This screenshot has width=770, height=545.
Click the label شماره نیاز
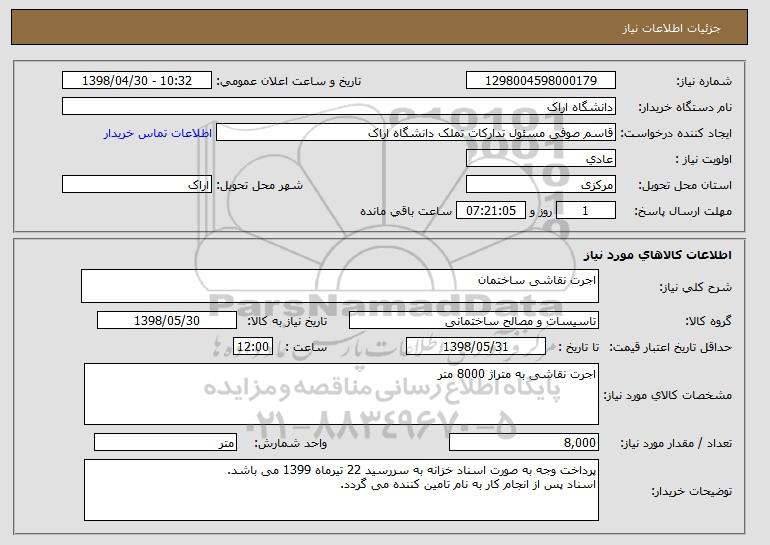(705, 82)
